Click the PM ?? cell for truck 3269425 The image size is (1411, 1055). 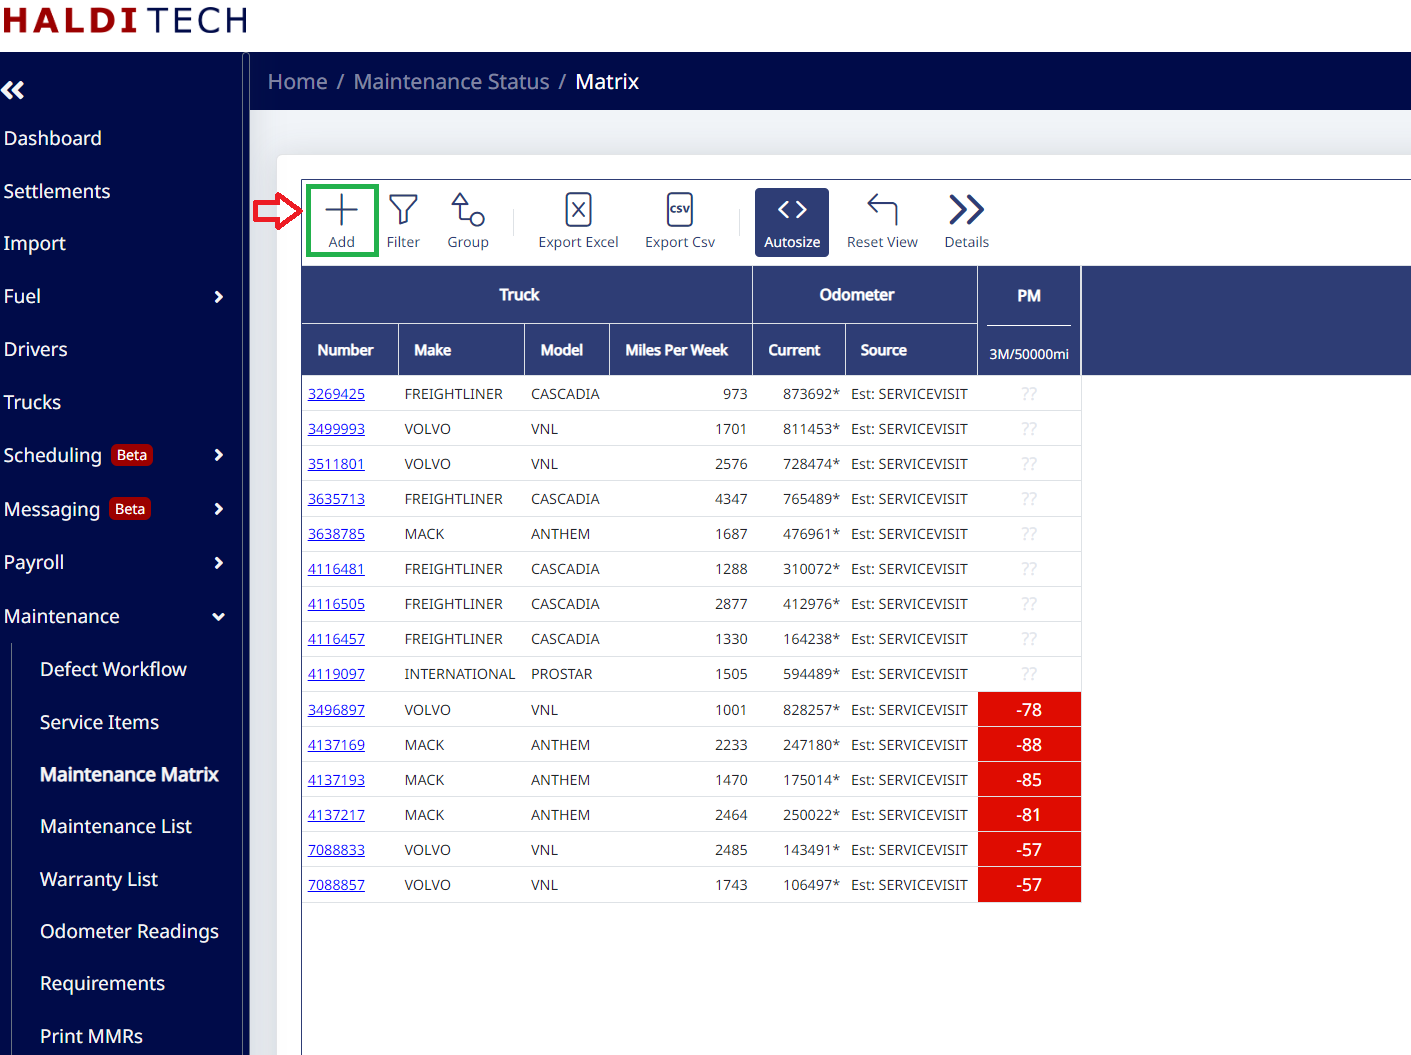(1029, 394)
